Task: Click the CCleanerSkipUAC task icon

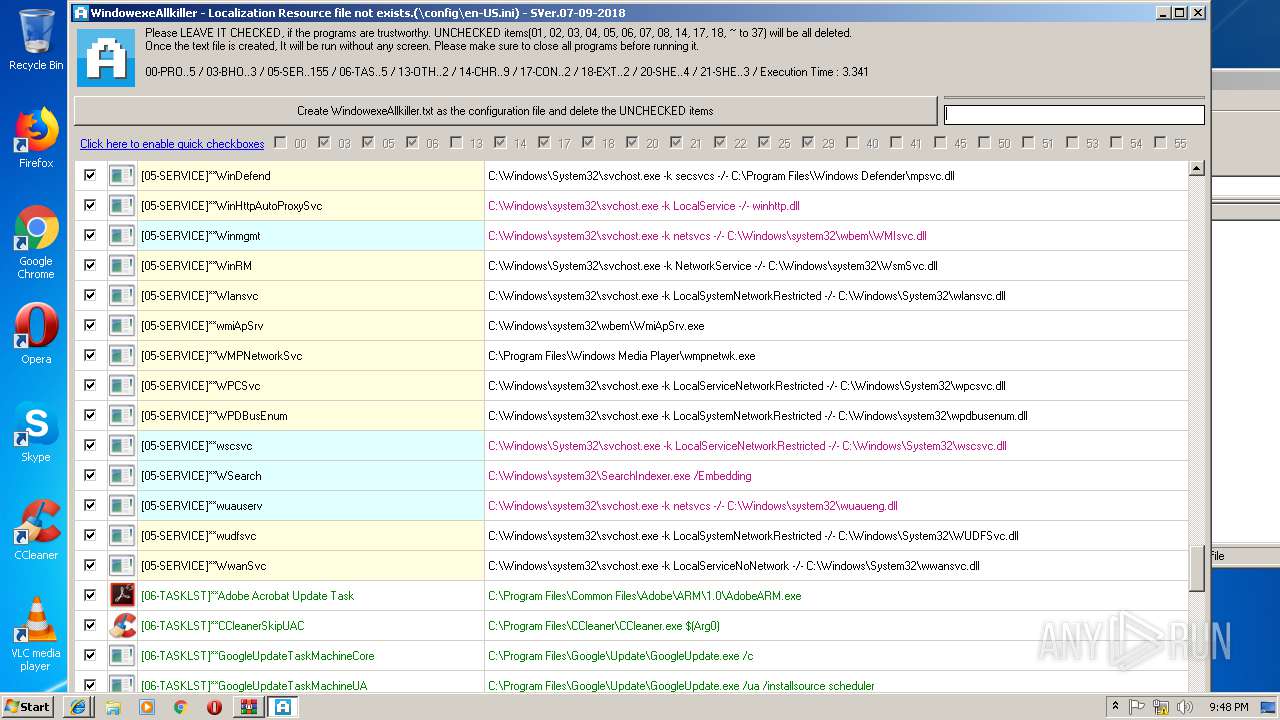Action: 122,625
